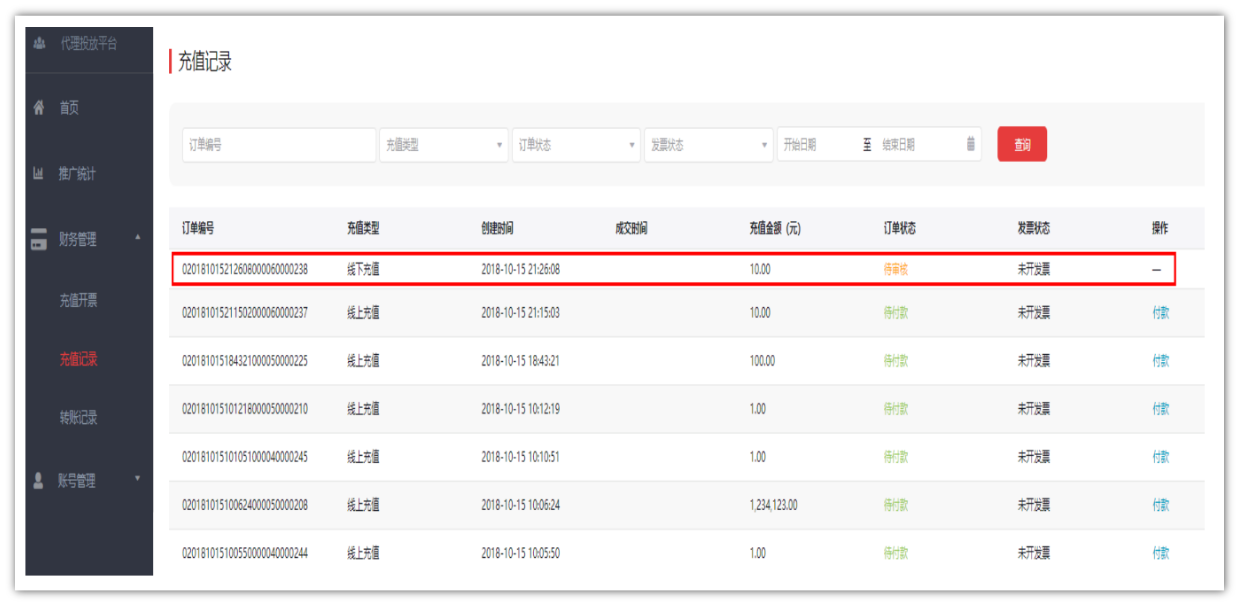Click 付款 for the 1,234,123.00 order
The height and width of the screenshot is (606, 1239).
[1160, 505]
